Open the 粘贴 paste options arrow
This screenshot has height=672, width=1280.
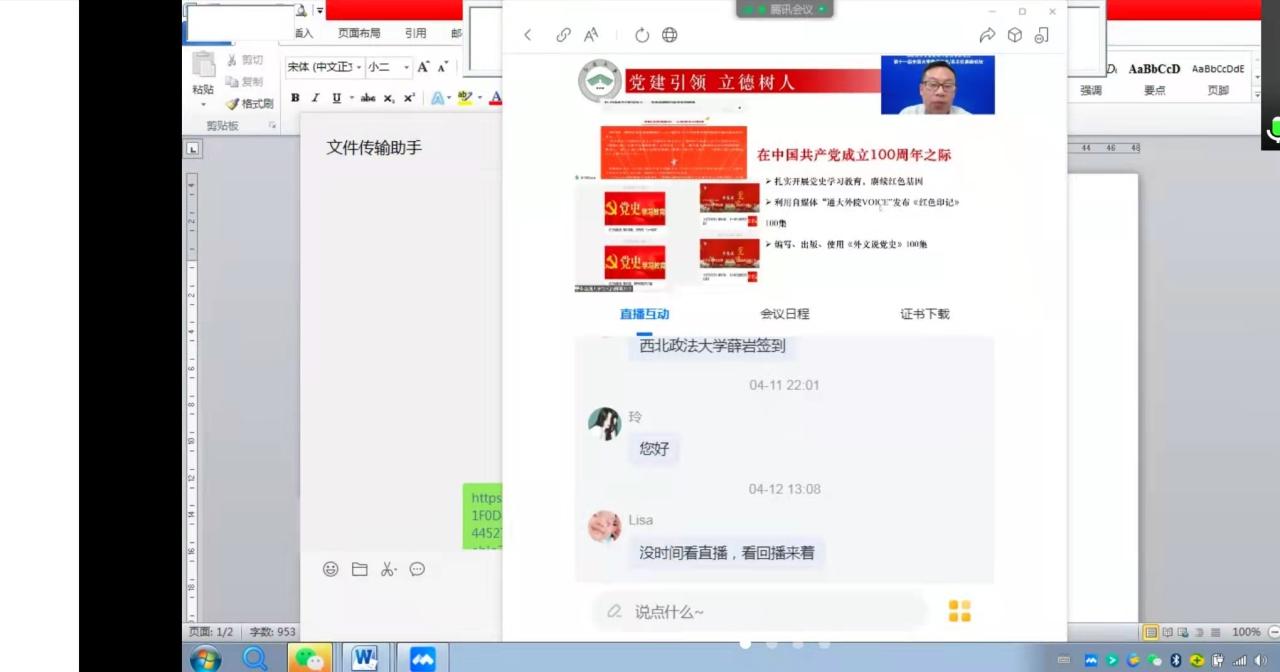pyautogui.click(x=203, y=104)
